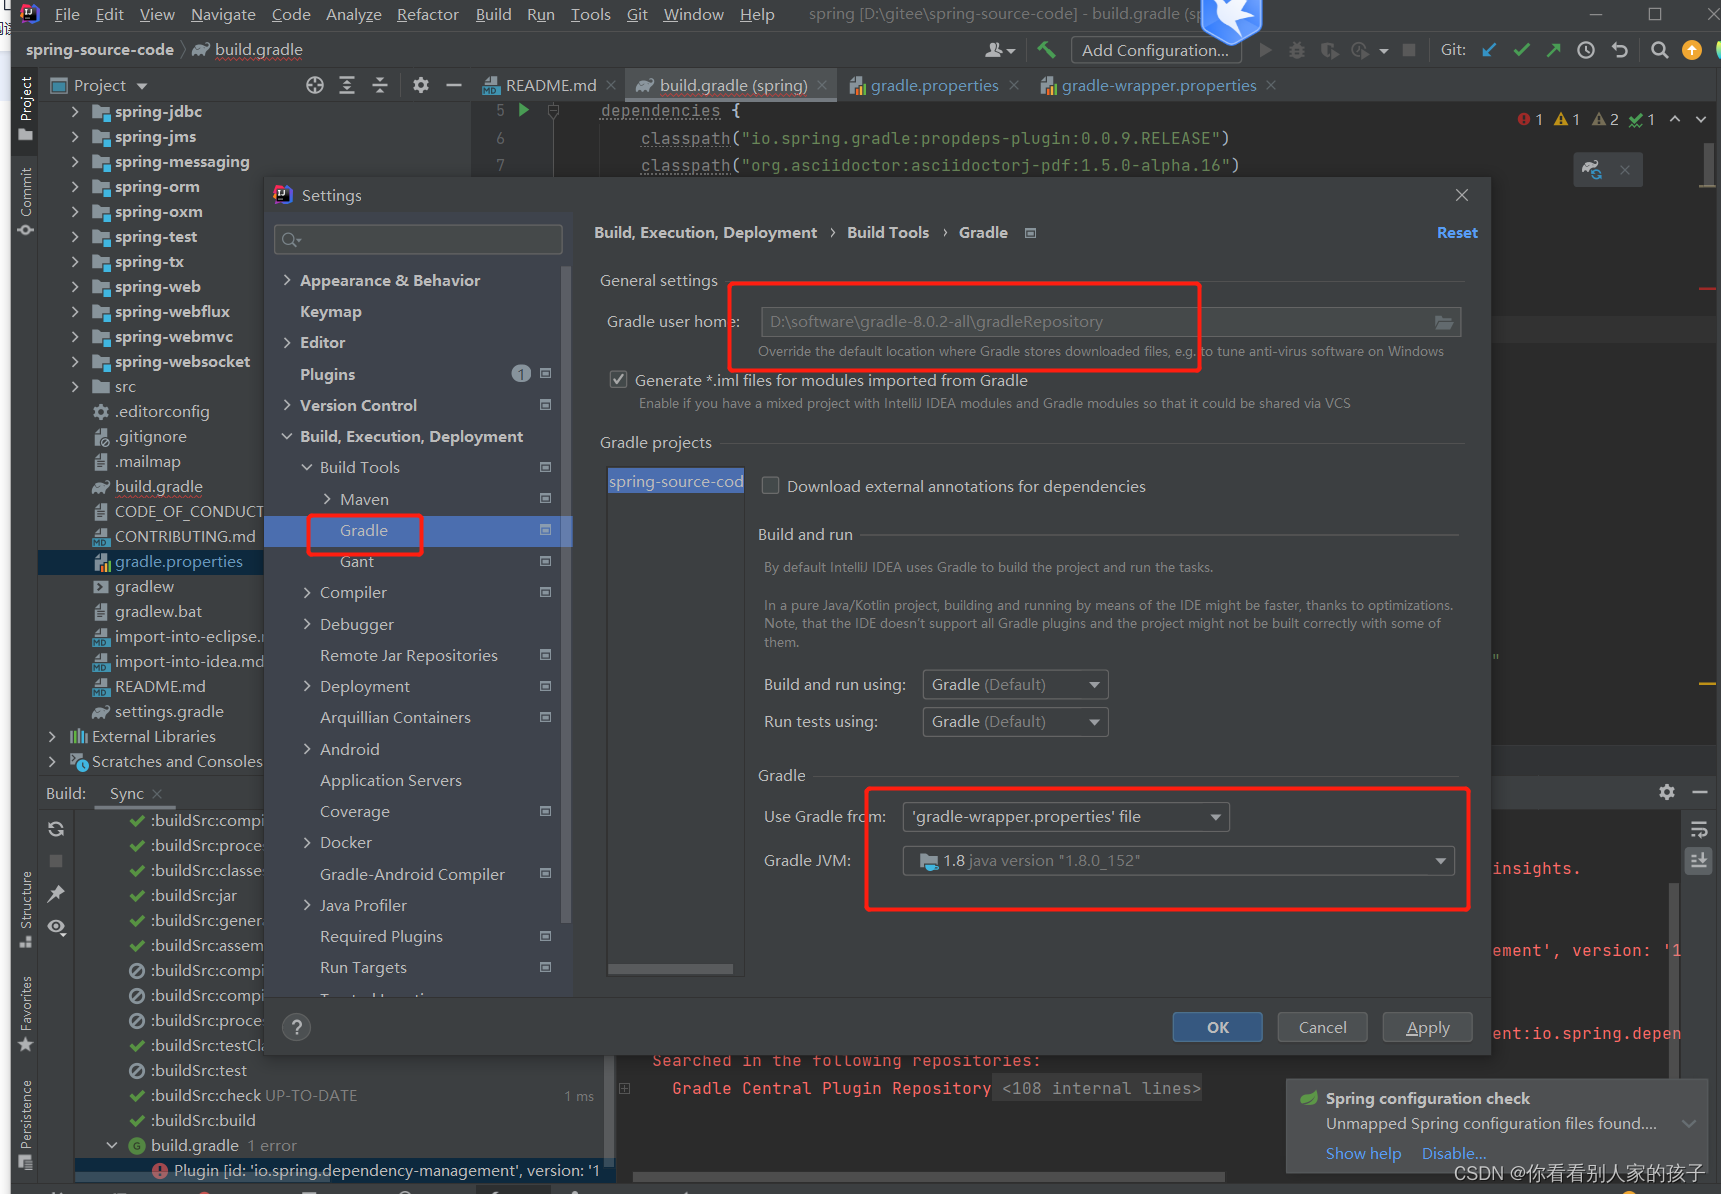Click the user account icon in toolbar

pyautogui.click(x=999, y=50)
